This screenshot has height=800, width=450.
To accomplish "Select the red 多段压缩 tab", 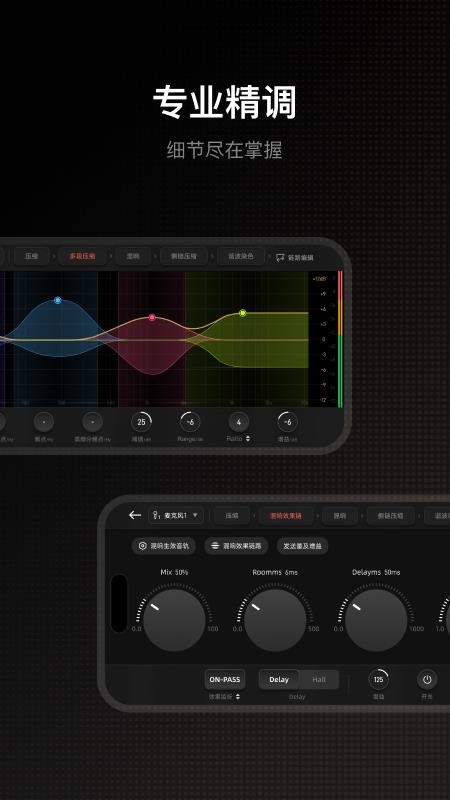I will point(83,256).
